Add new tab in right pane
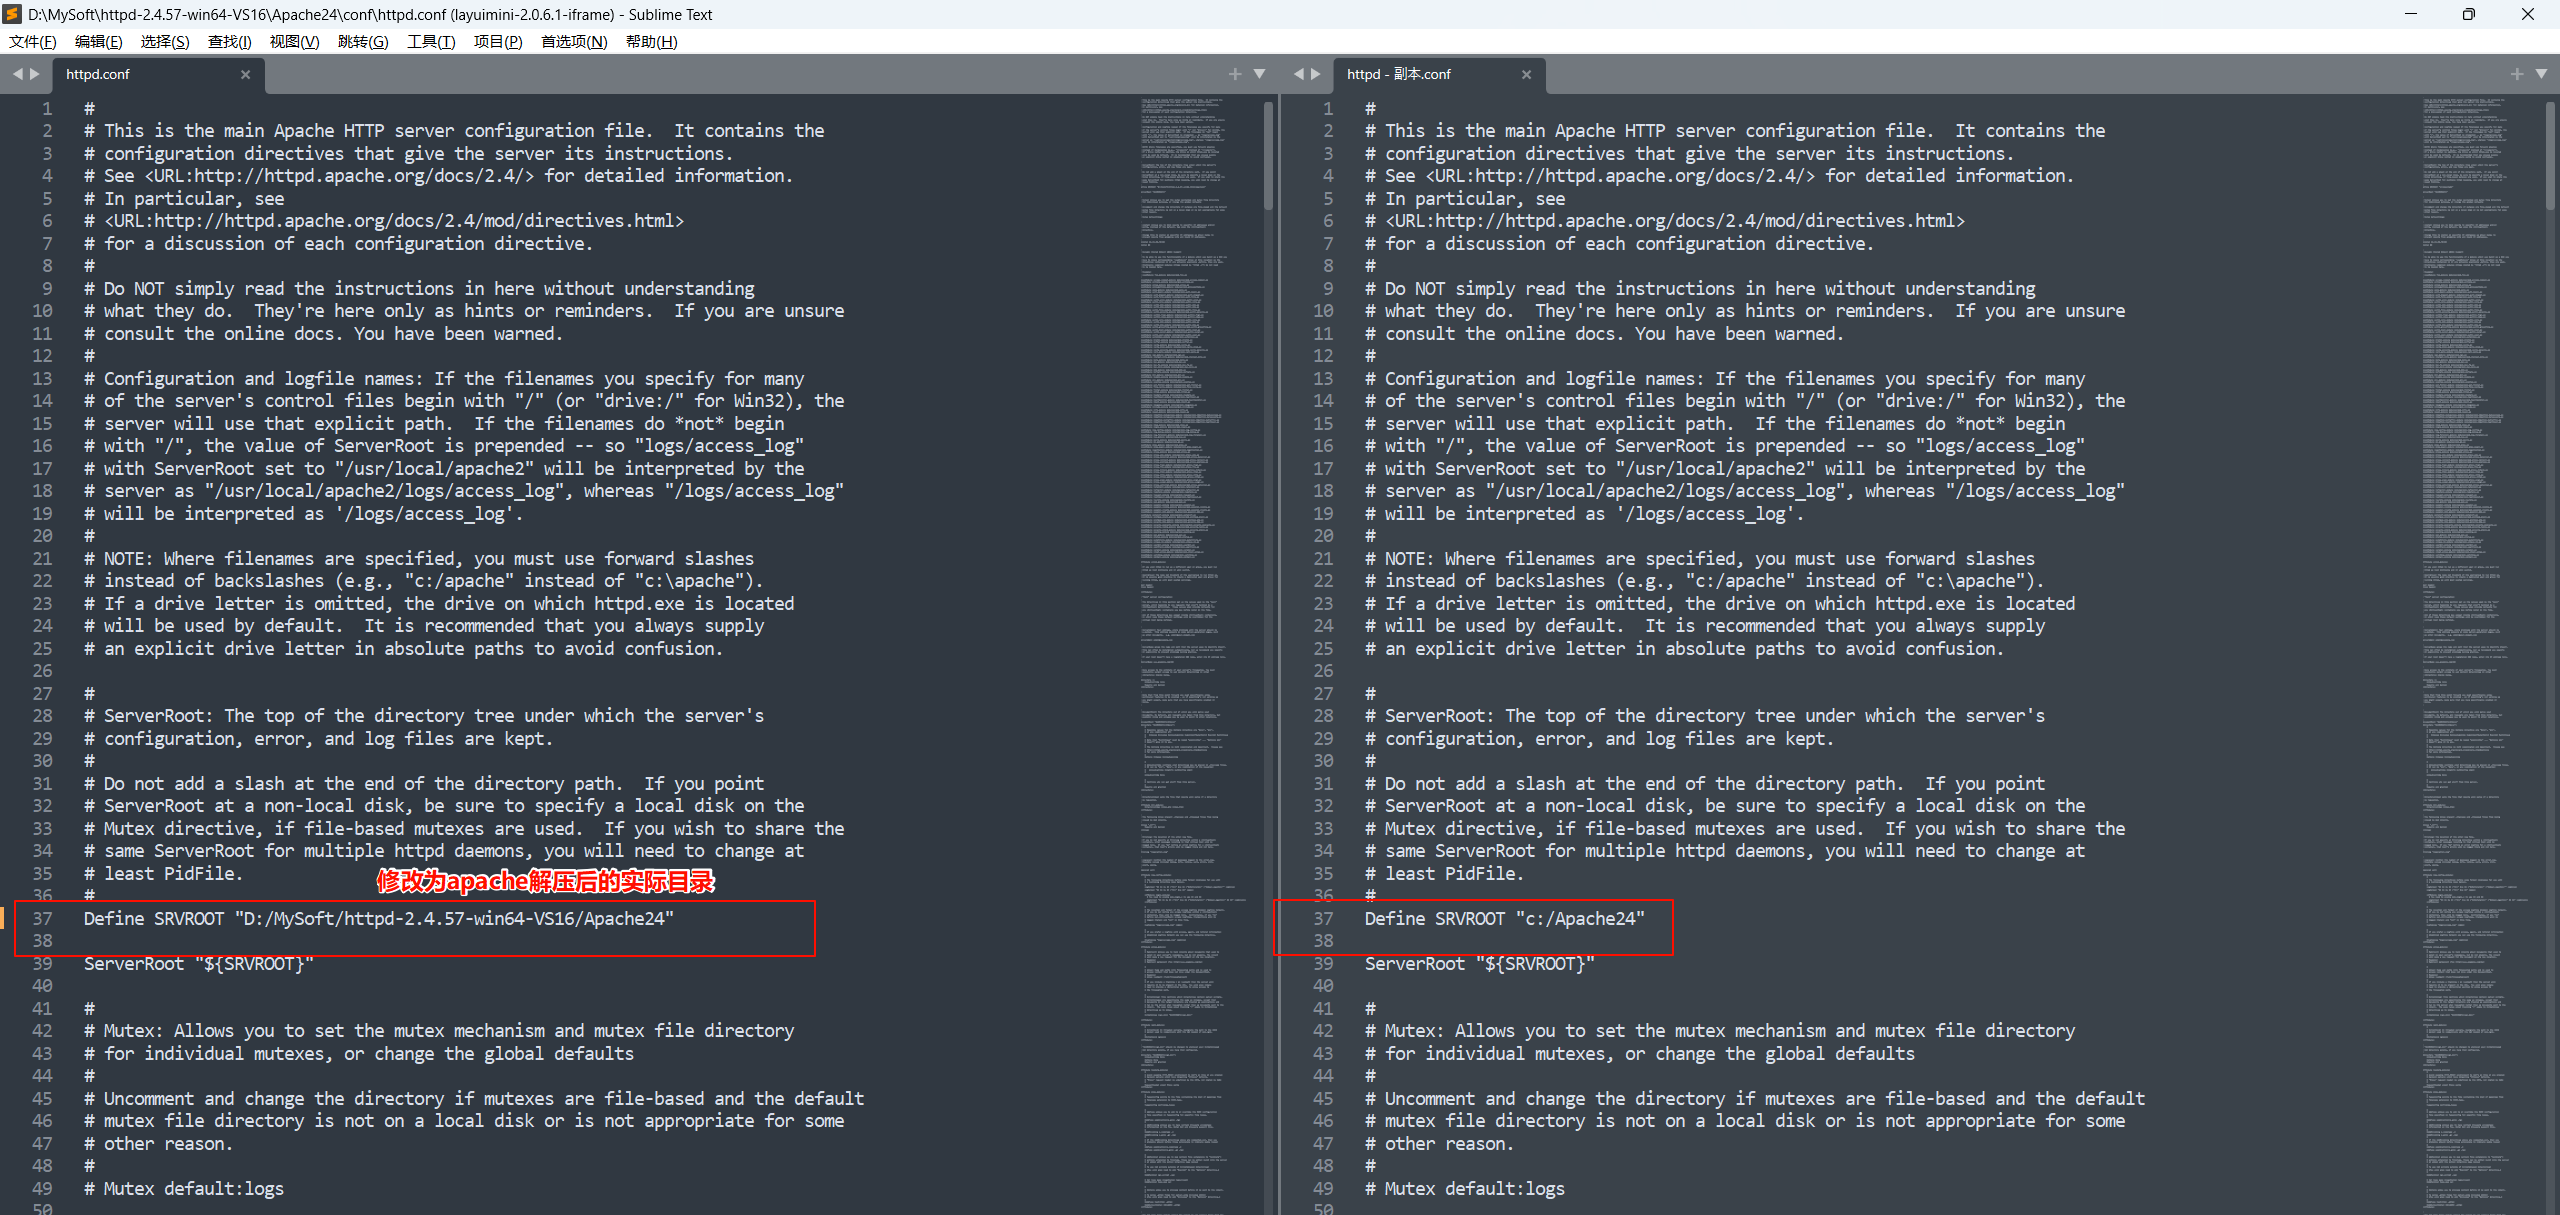This screenshot has height=1215, width=2560. click(2516, 74)
